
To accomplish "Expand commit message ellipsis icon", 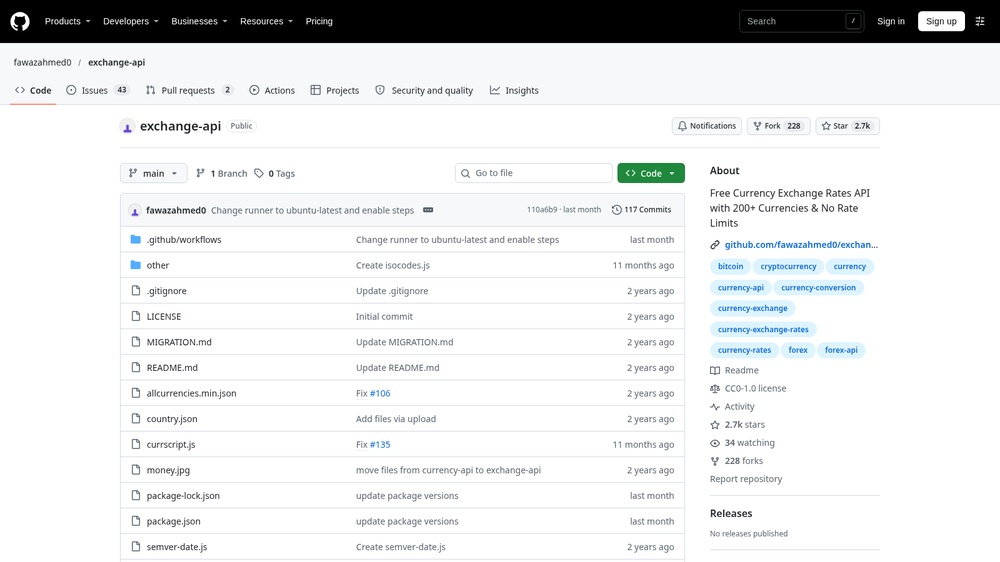I will [x=428, y=210].
